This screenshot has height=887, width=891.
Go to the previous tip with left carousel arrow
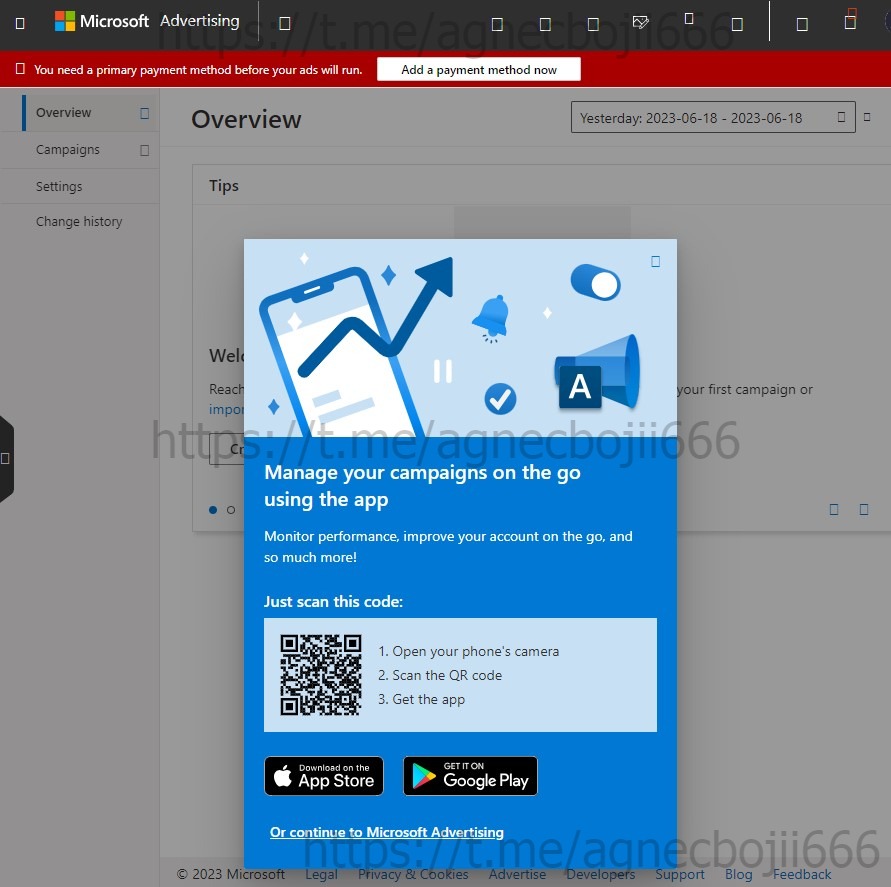click(x=834, y=509)
